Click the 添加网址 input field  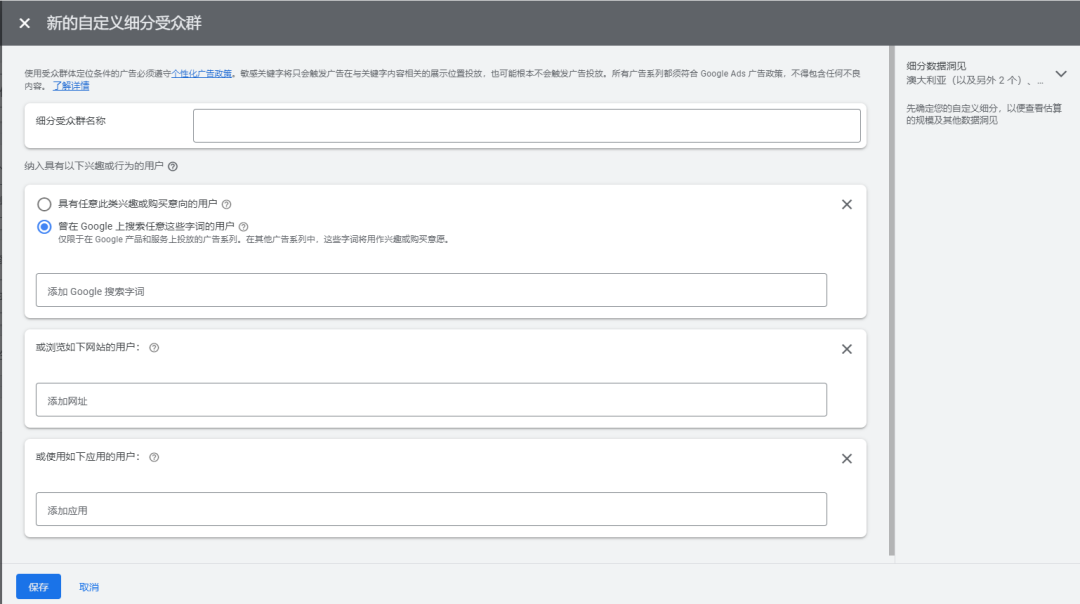tap(431, 399)
